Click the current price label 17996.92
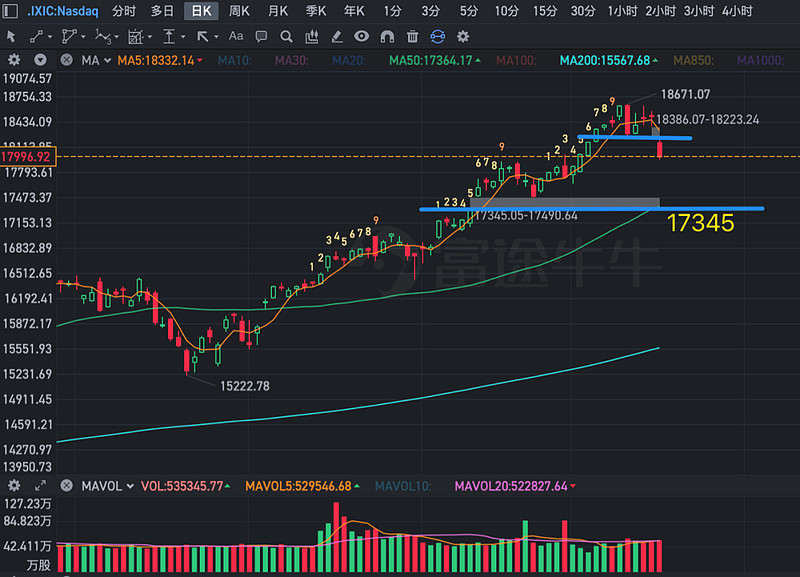Screen dimensions: 800x577 (x=27, y=157)
